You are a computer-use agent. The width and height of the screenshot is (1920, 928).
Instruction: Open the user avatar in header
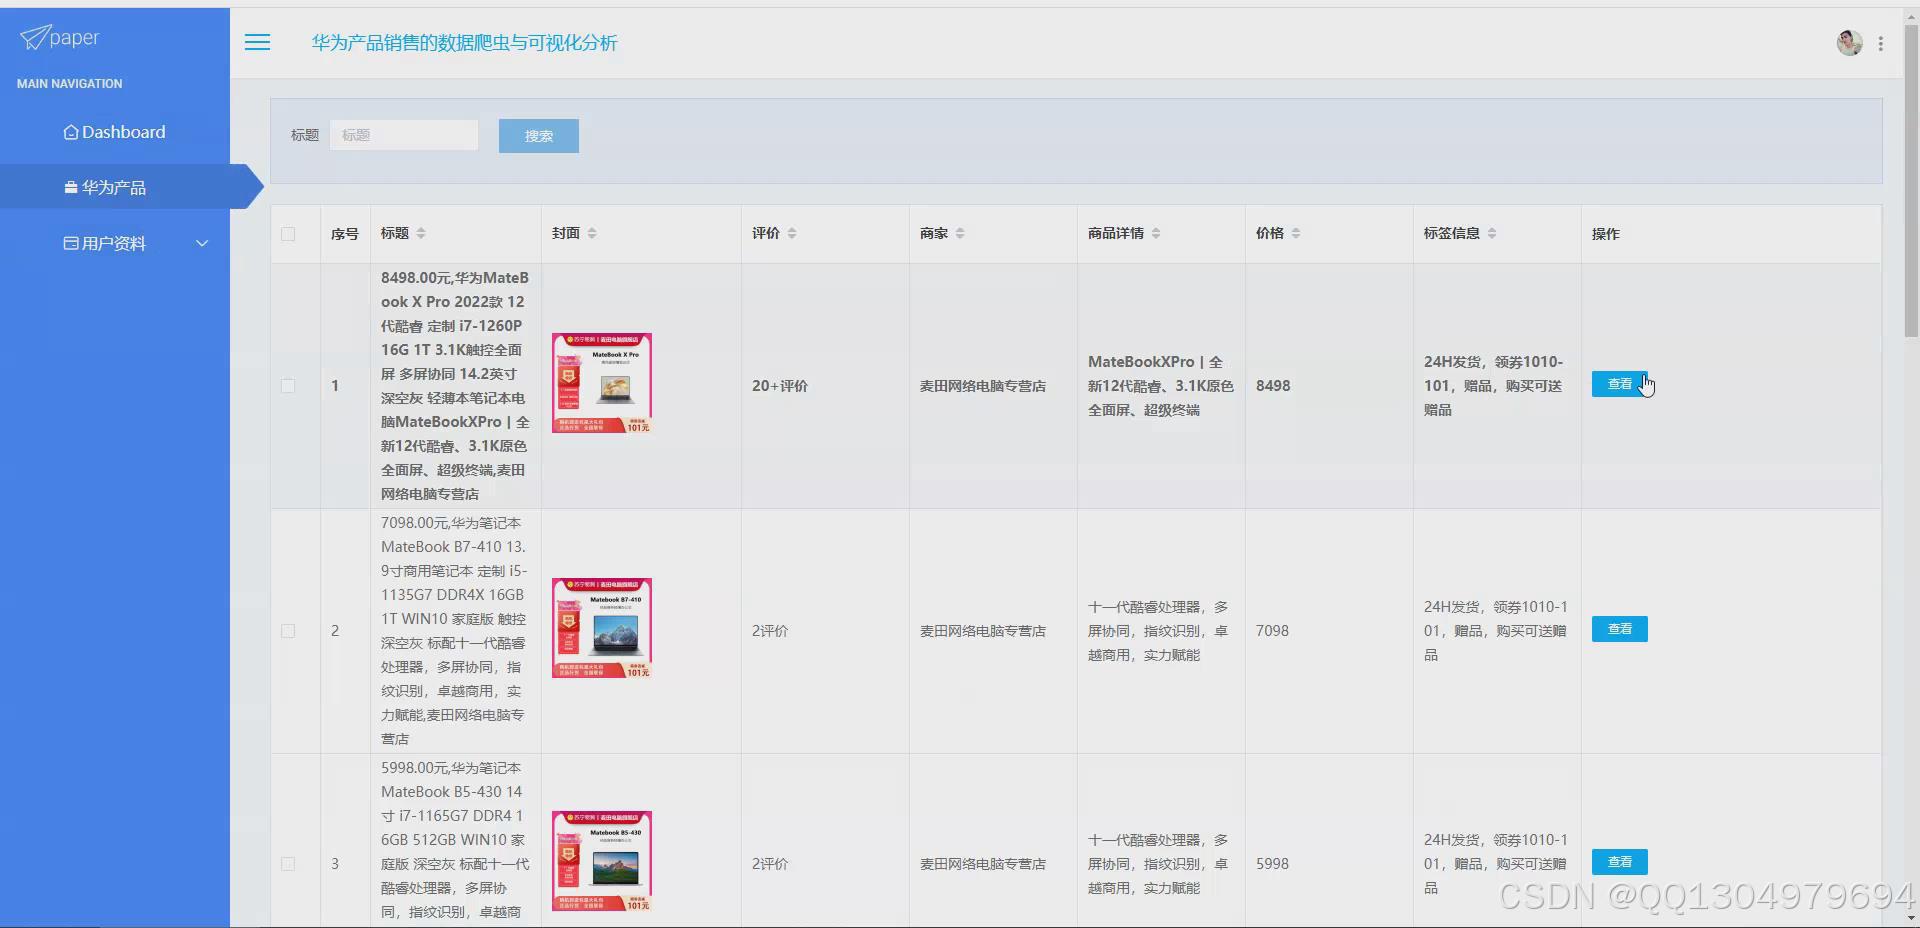[1849, 42]
